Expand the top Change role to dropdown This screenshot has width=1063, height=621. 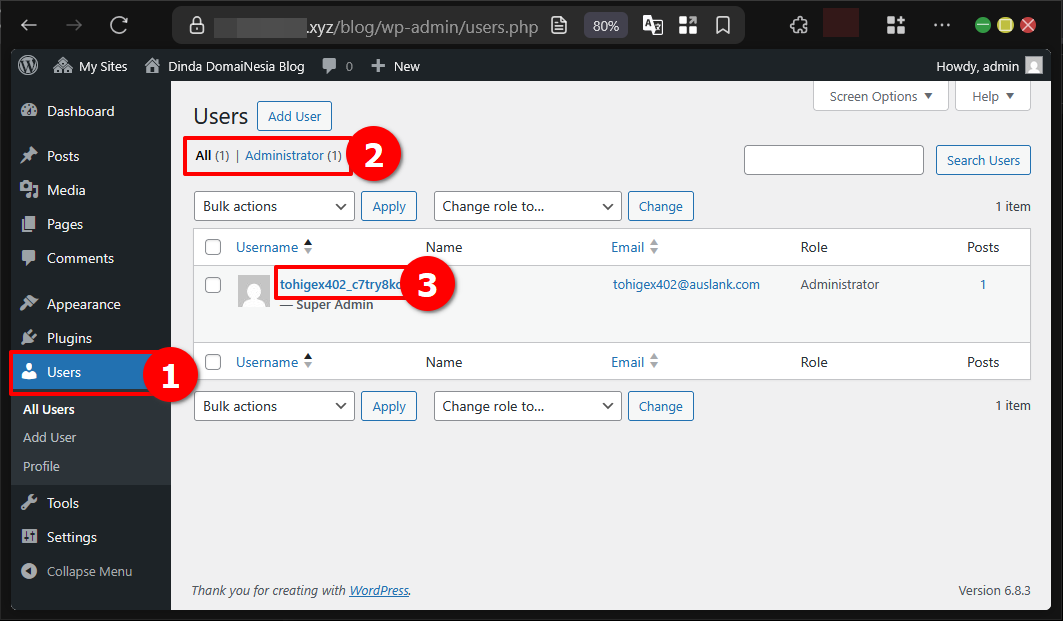[527, 206]
